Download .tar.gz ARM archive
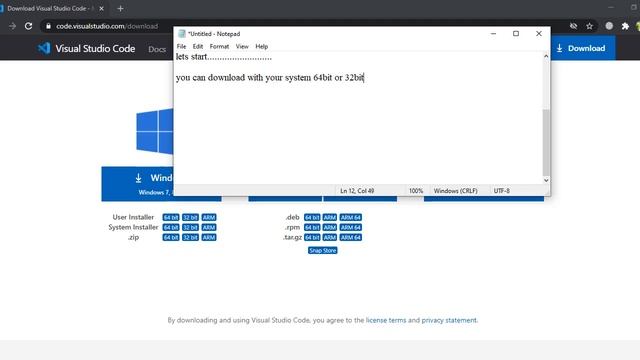 click(x=330, y=237)
